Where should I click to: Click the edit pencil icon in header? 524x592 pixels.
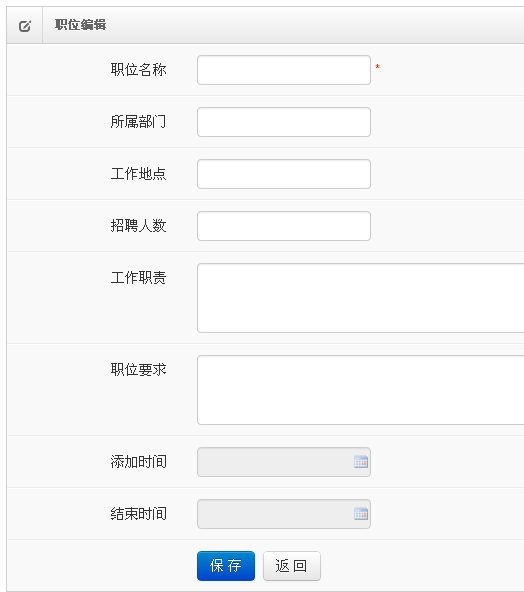[x=25, y=26]
